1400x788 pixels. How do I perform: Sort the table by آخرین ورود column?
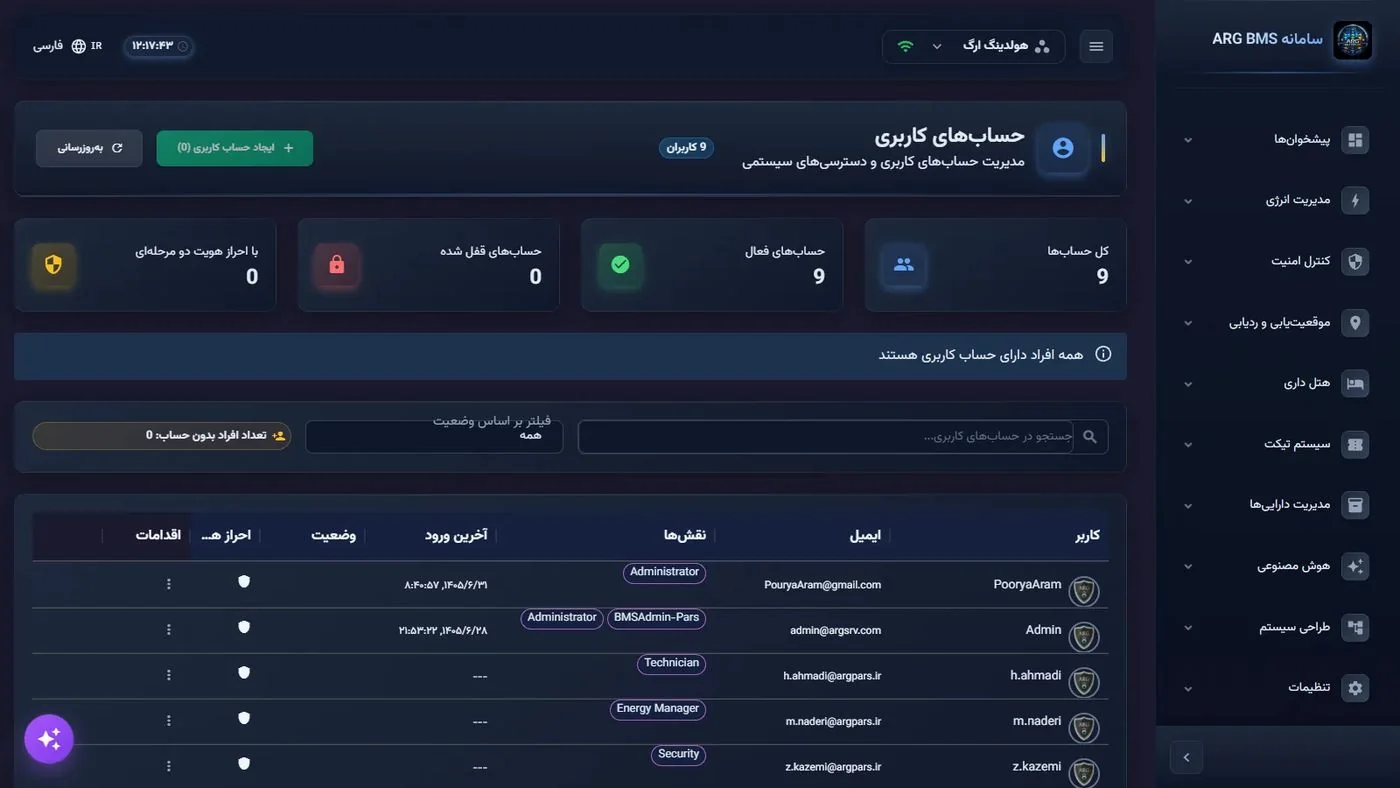456,535
